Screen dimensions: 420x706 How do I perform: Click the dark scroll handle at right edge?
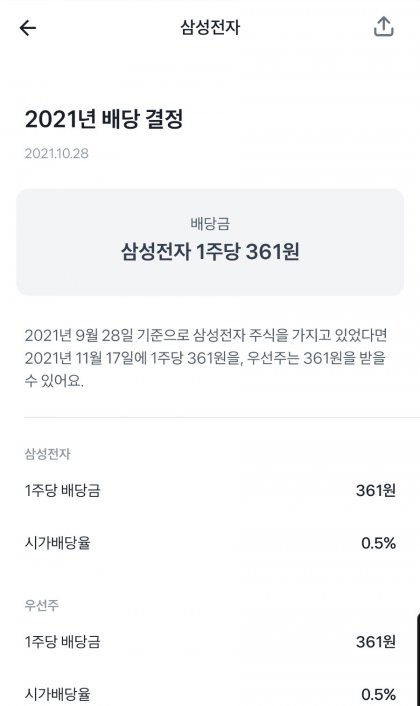(418, 658)
